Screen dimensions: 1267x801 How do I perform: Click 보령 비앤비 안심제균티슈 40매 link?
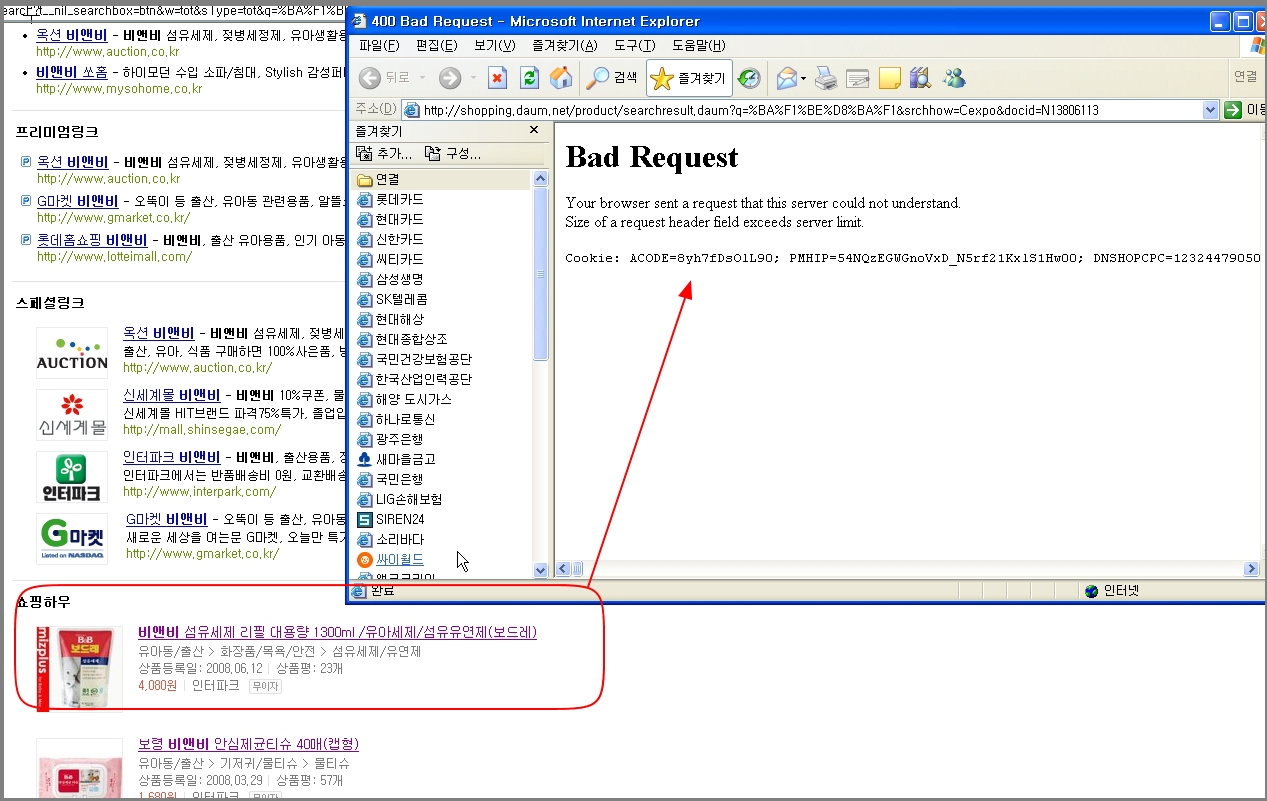pos(248,745)
